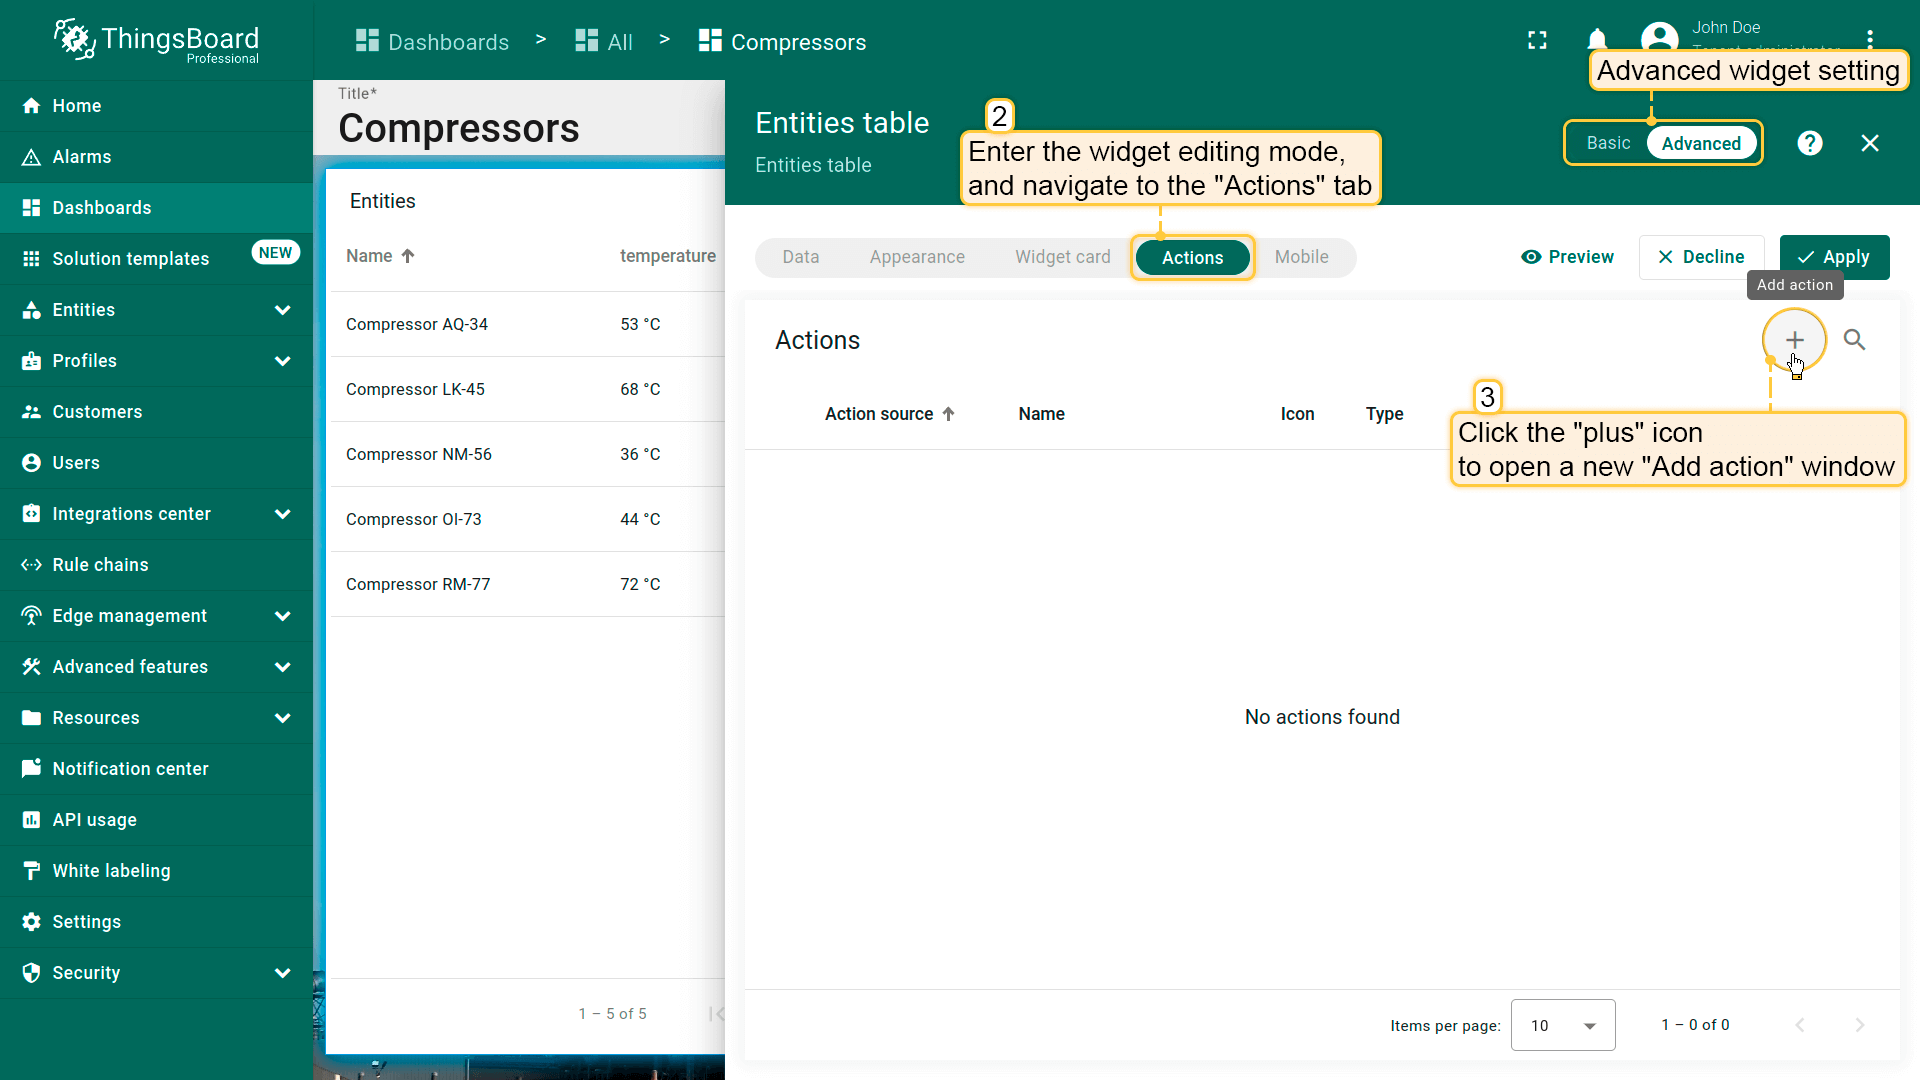
Task: Toggle Preview eye for the widget
Action: (x=1567, y=257)
